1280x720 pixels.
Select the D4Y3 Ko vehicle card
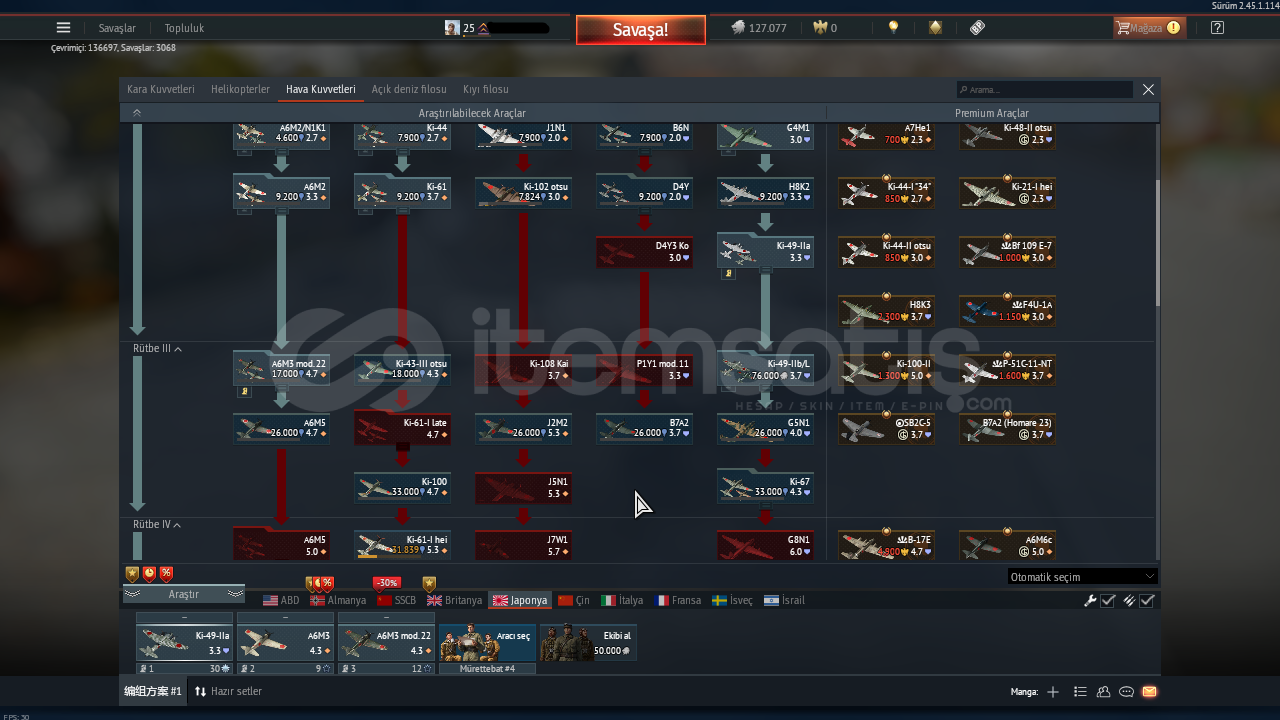coord(644,252)
